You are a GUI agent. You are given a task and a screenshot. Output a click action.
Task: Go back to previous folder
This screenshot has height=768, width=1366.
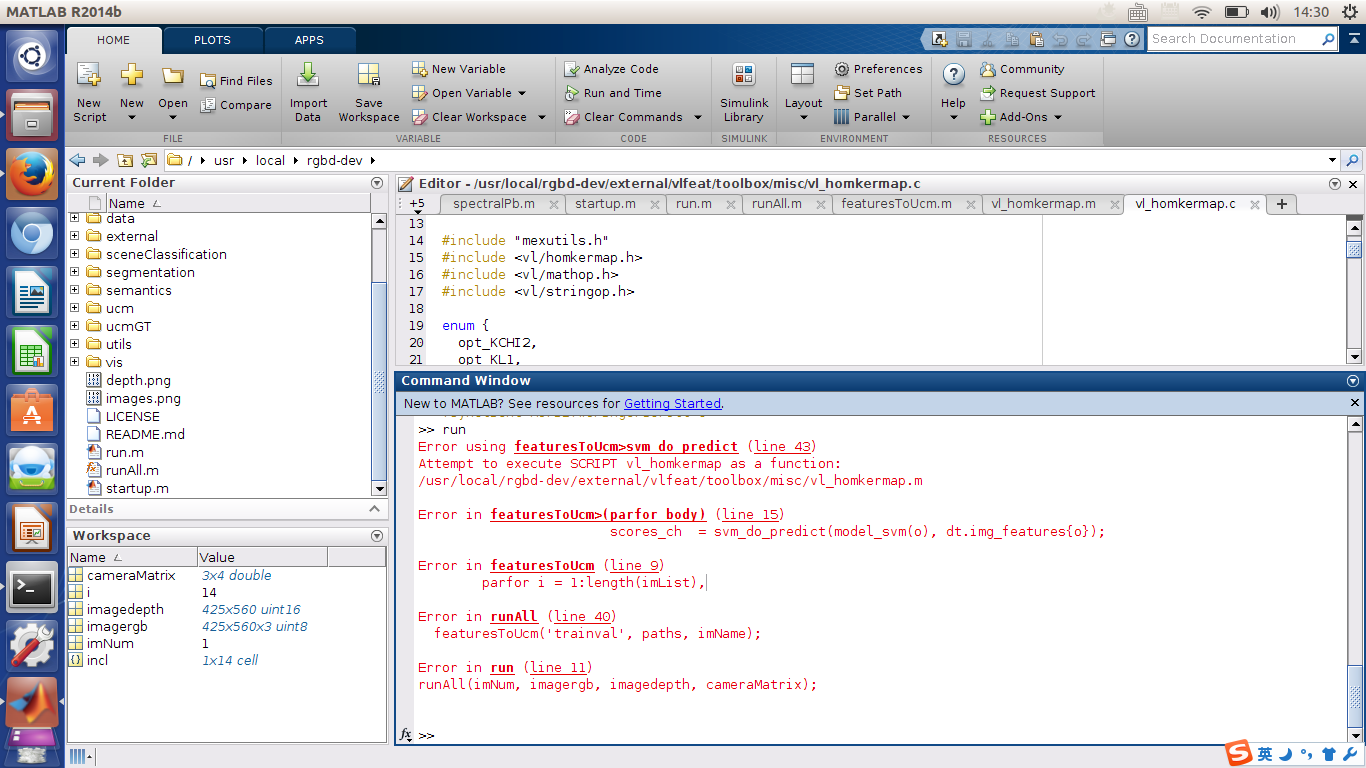77,160
